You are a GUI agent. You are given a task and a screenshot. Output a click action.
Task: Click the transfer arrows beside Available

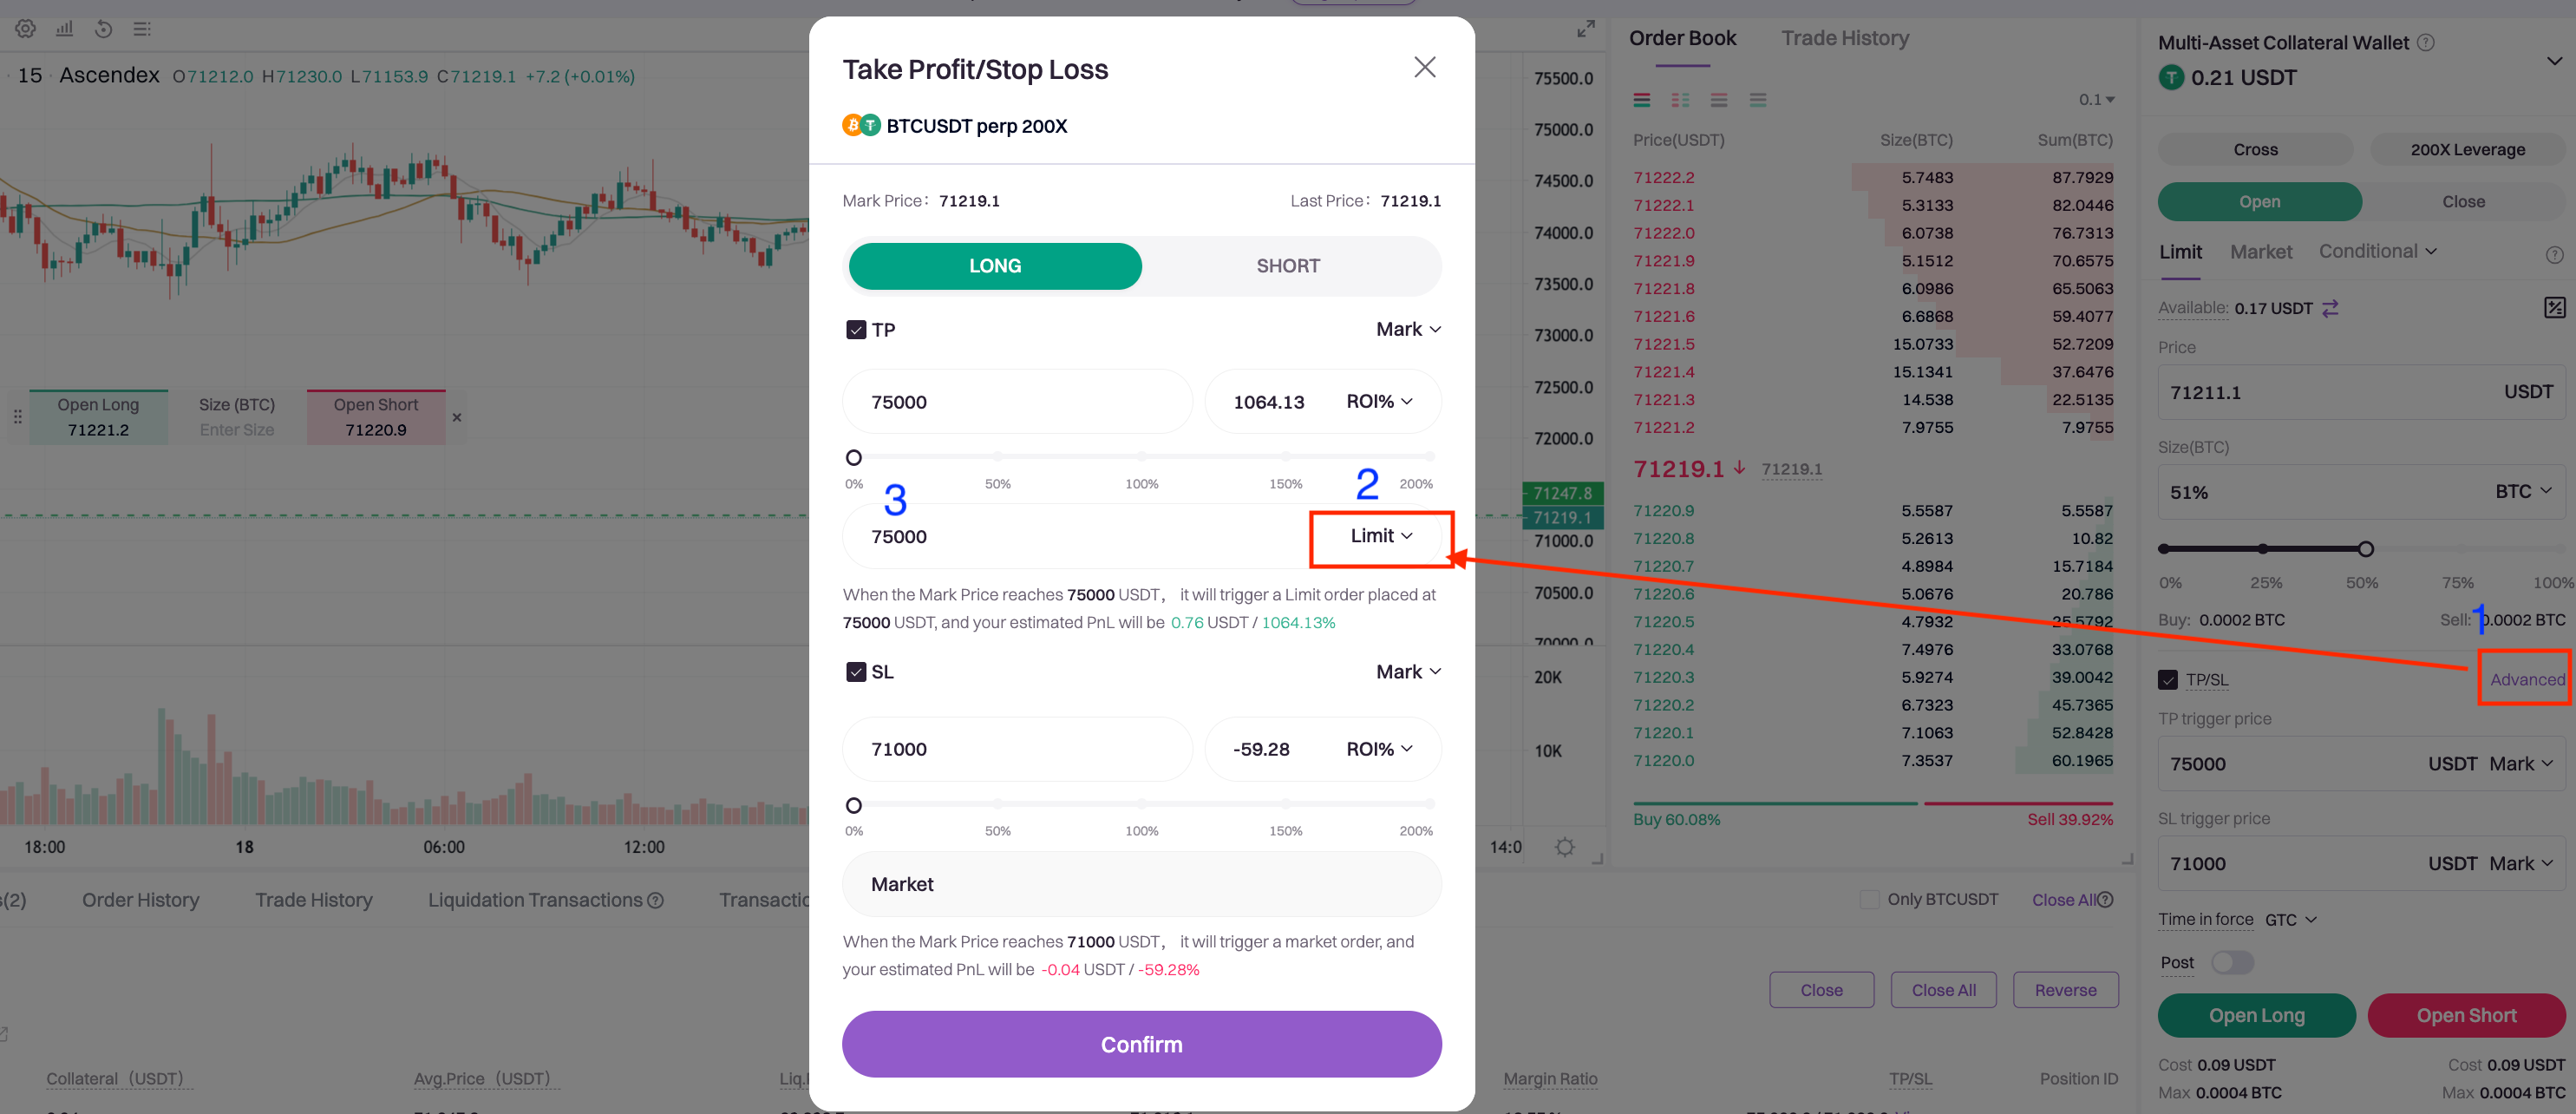coord(2330,308)
